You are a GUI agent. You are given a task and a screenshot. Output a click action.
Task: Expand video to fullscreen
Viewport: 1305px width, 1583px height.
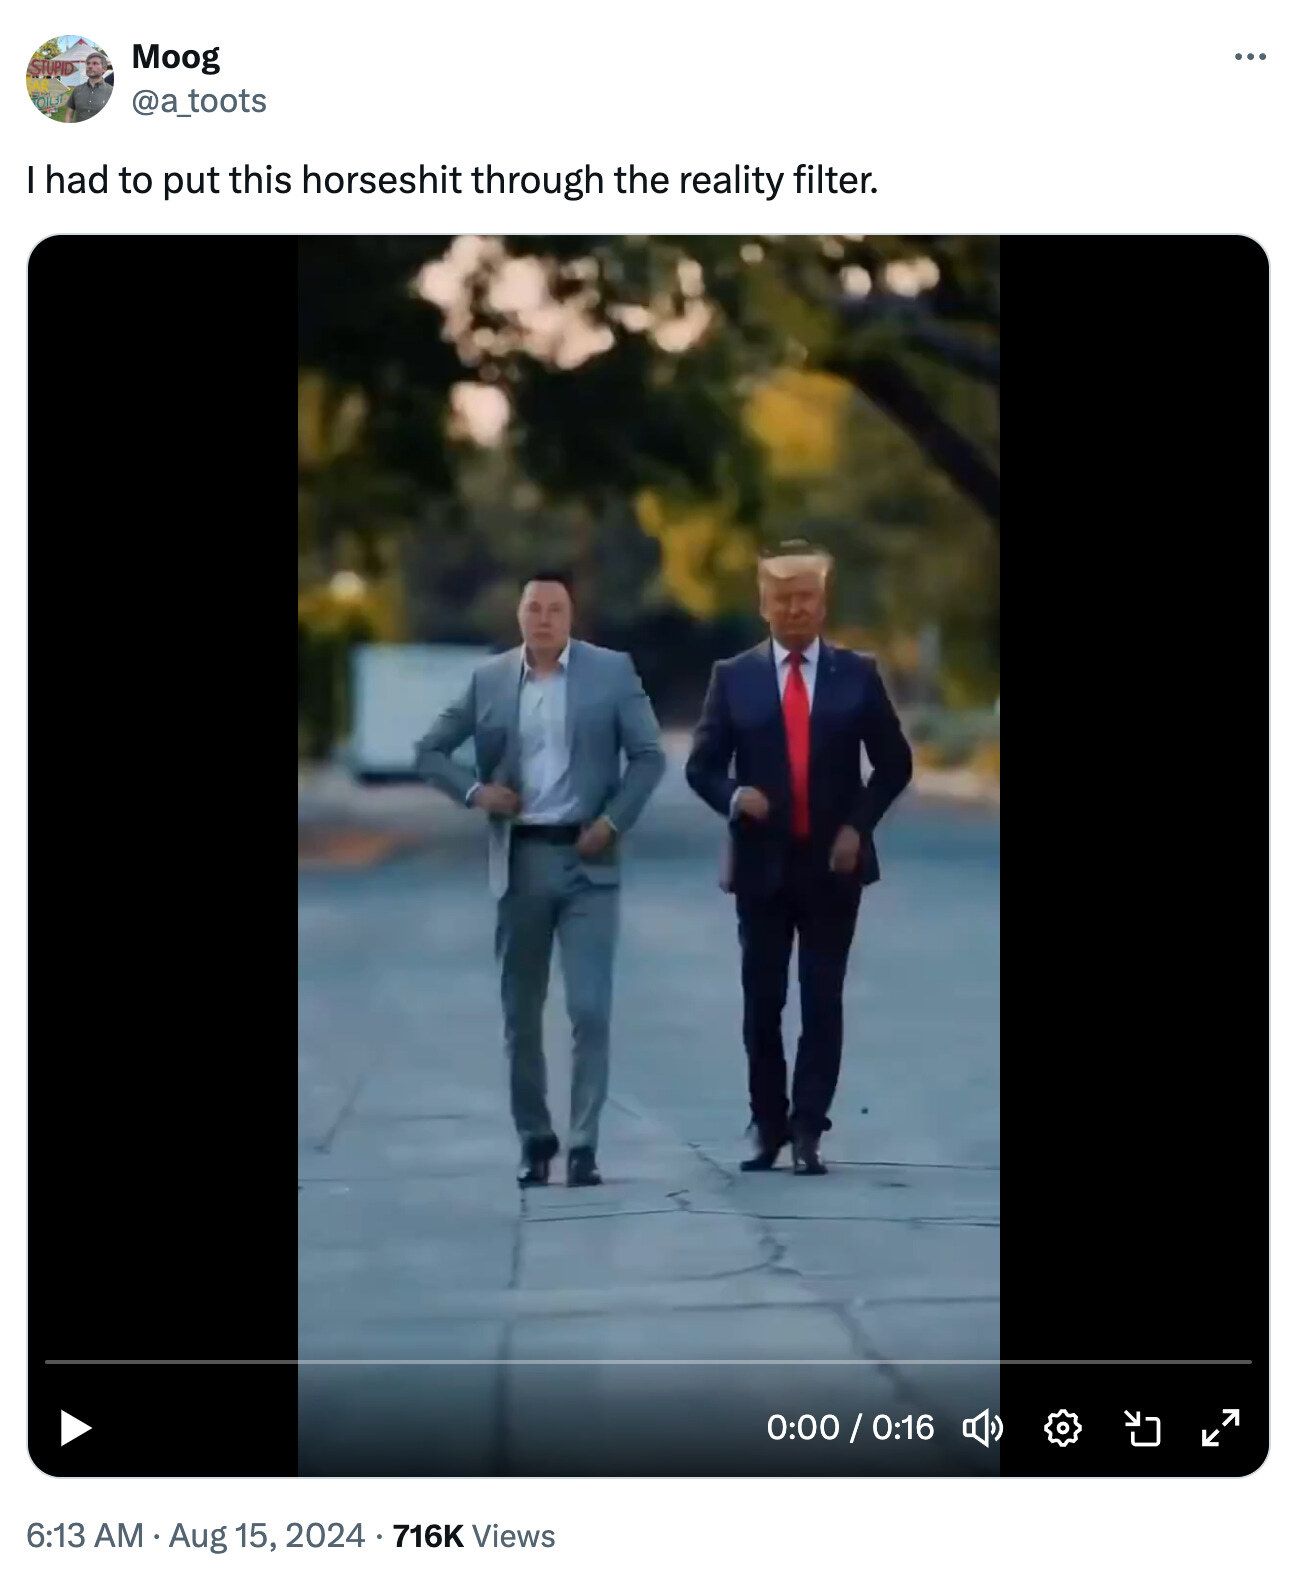tap(1221, 1428)
